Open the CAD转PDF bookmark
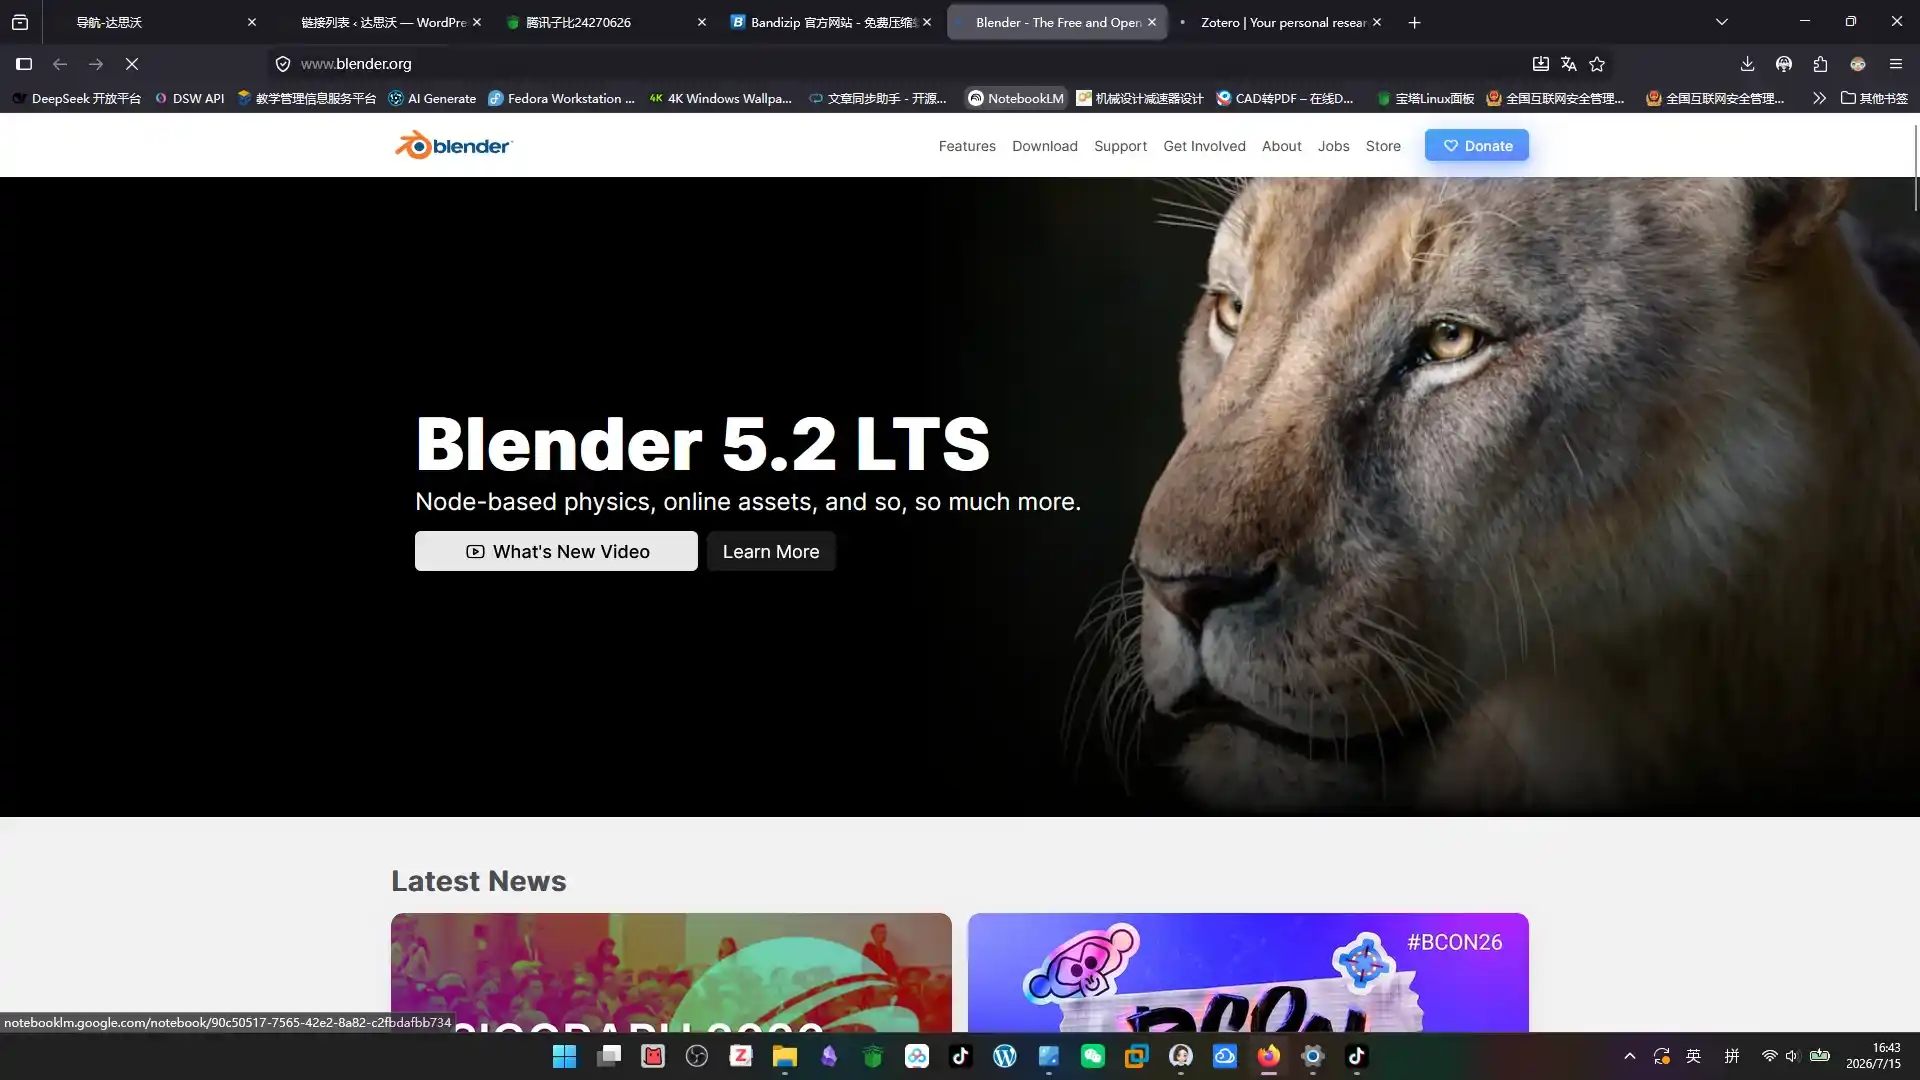This screenshot has width=1920, height=1080. coord(1285,98)
